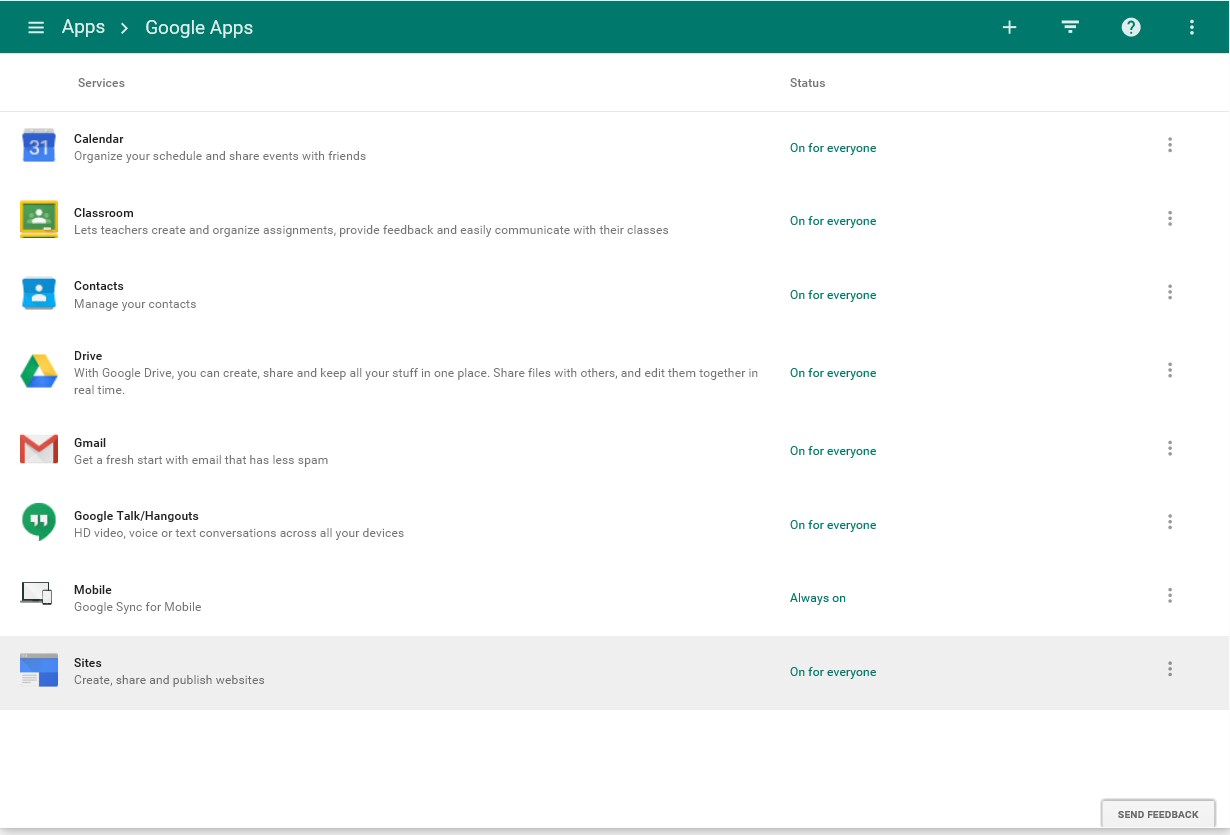Click the Sites app icon

[39, 670]
